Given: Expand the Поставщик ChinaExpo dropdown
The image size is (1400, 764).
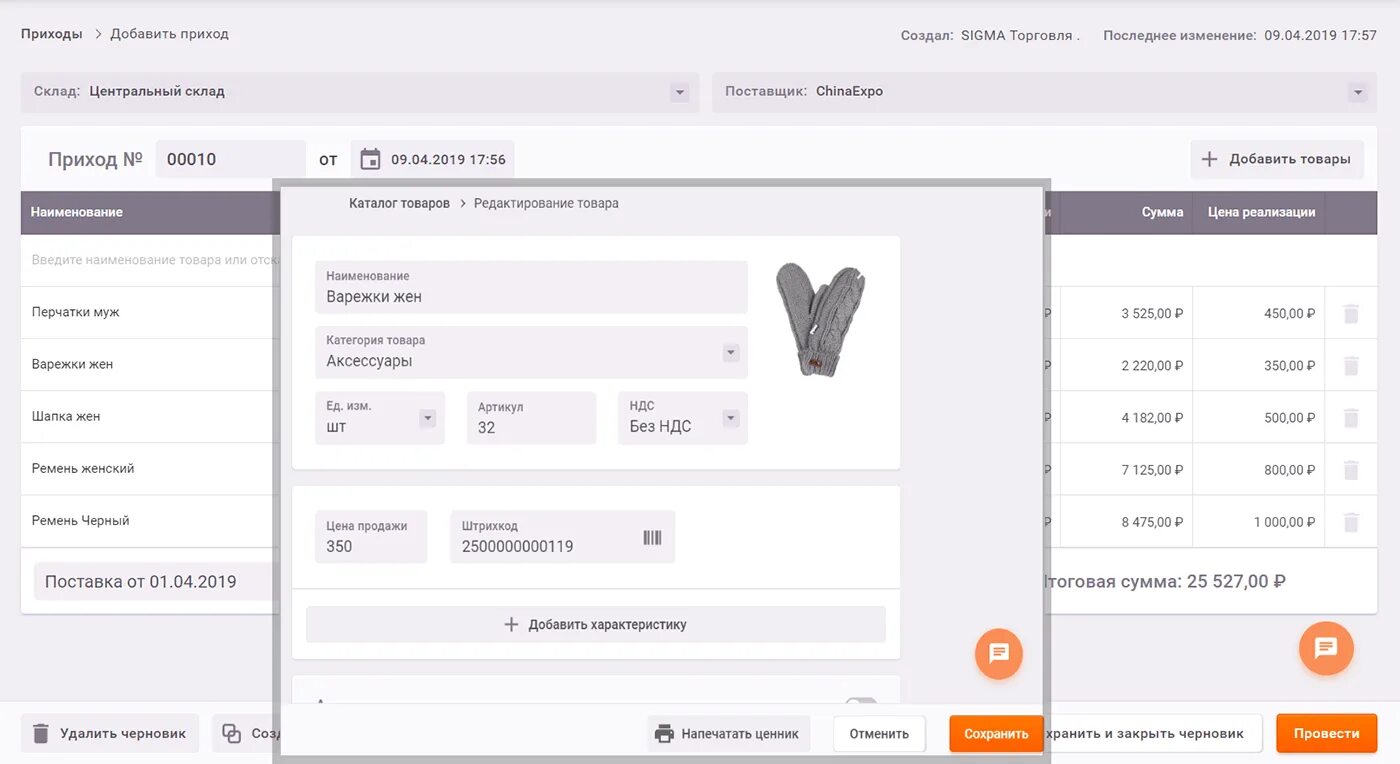Looking at the screenshot, I should [x=1358, y=92].
